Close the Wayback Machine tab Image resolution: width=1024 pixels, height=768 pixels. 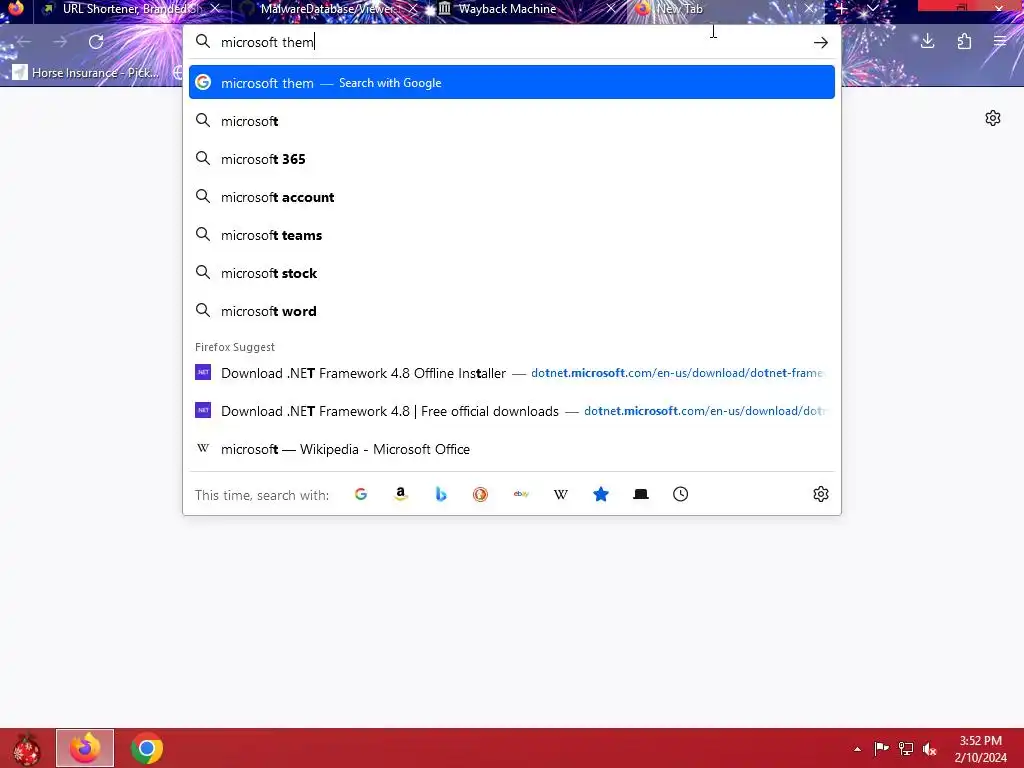click(x=611, y=9)
